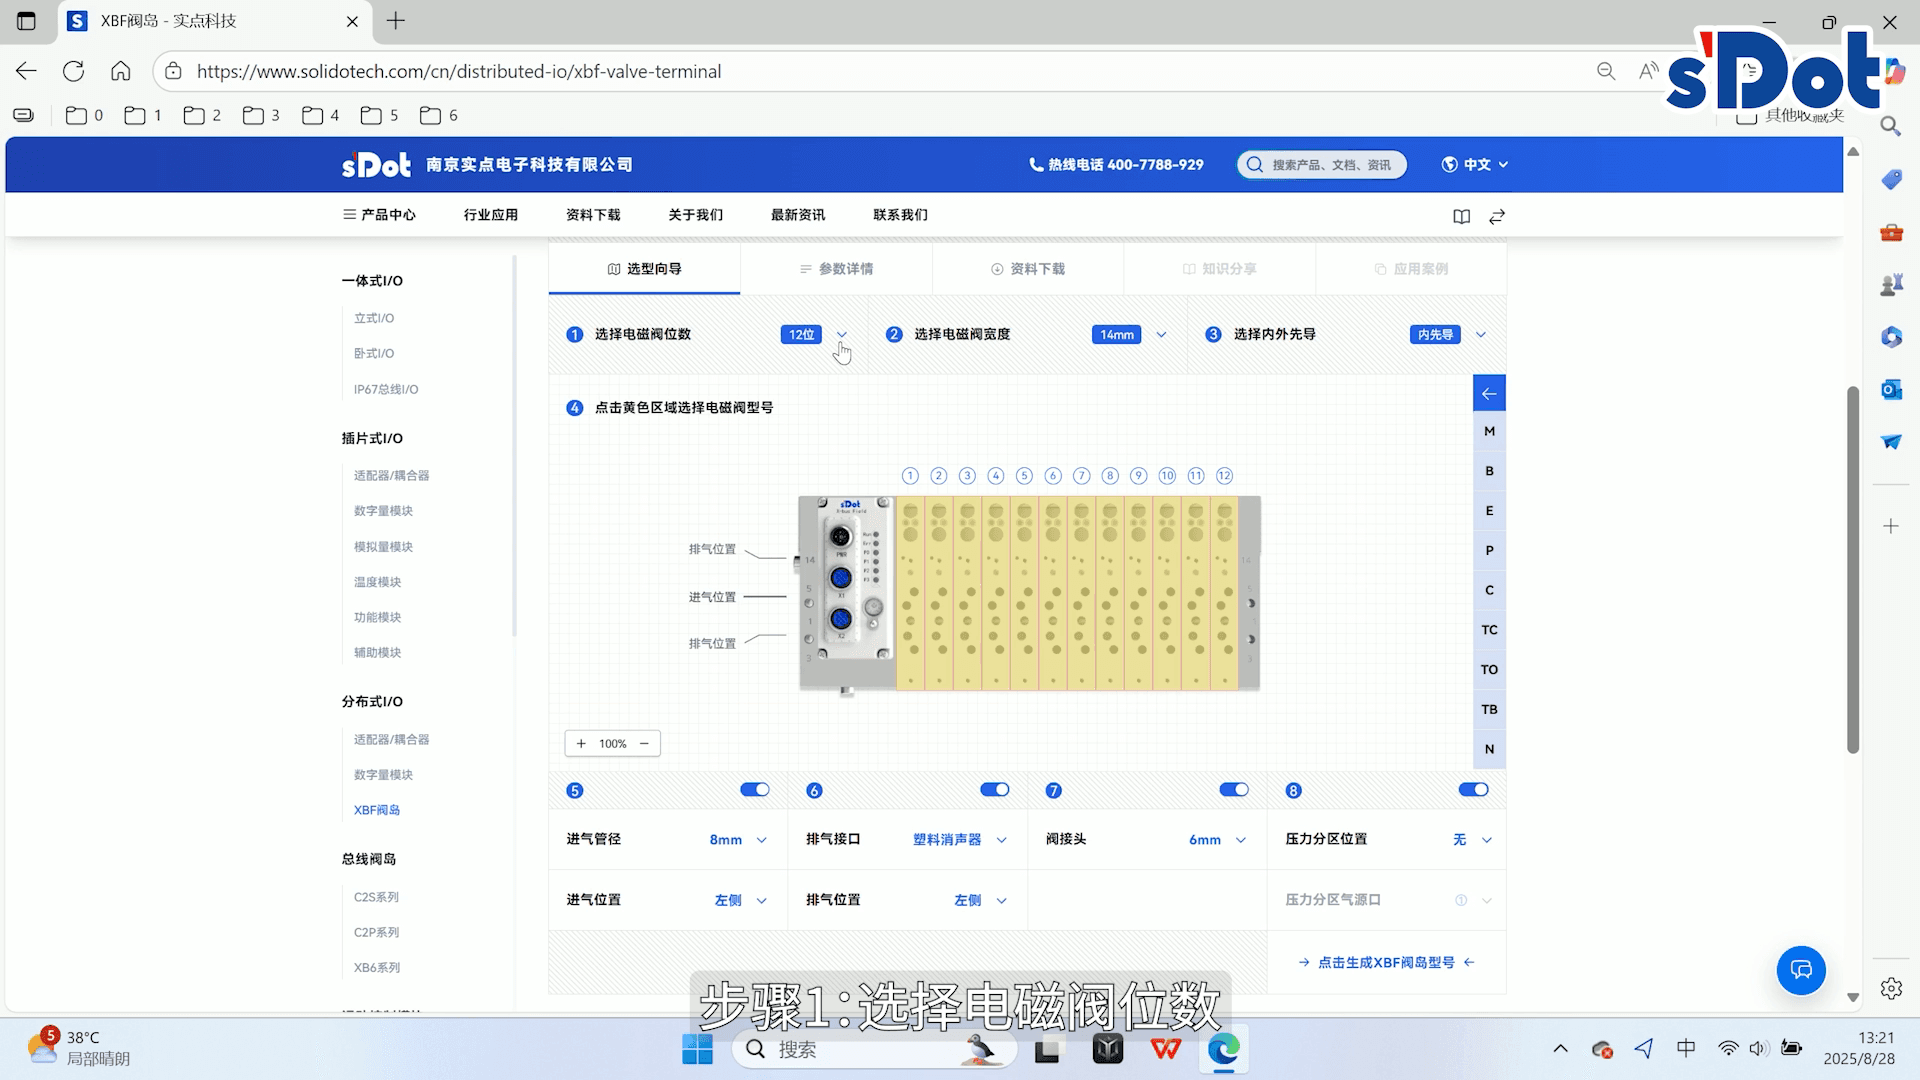Click the browser address bar URL
This screenshot has width=1920, height=1080.
(x=459, y=71)
